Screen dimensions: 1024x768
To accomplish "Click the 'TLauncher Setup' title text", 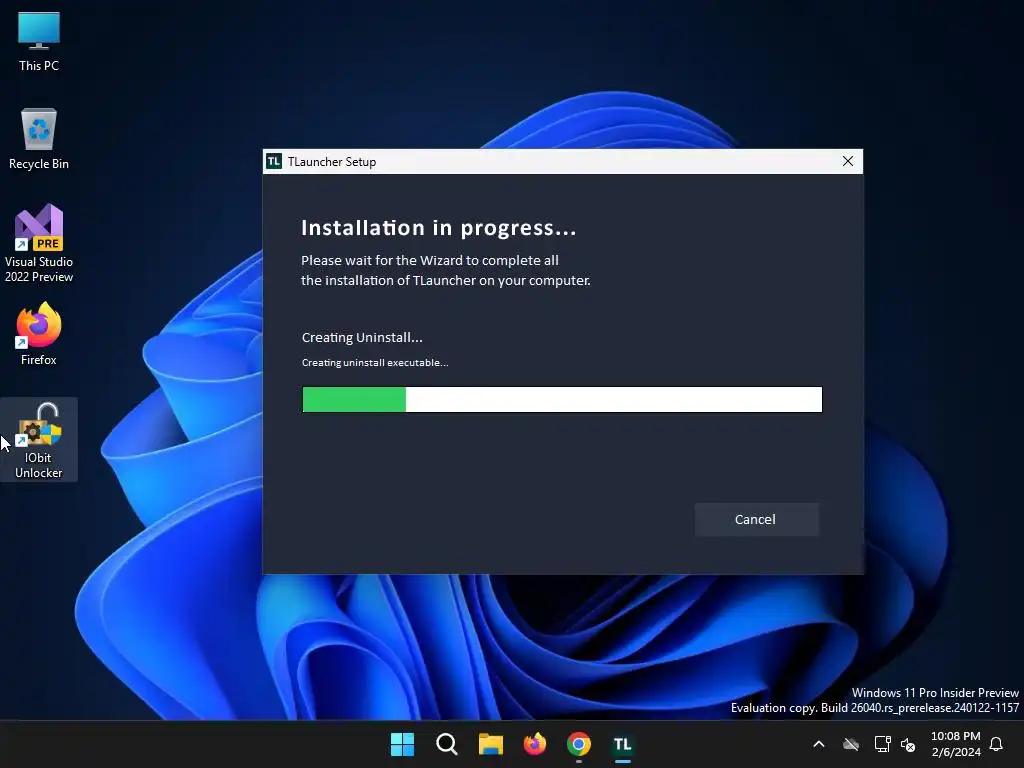I will click(x=332, y=162).
